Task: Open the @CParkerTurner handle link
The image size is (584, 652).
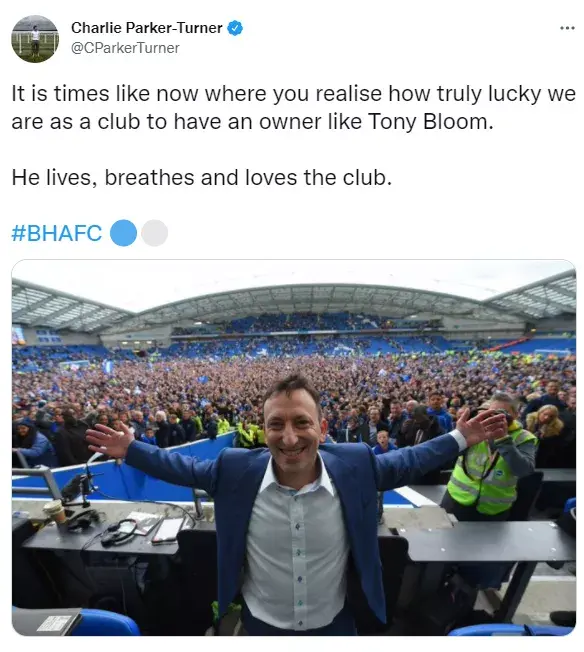Action: [125, 48]
